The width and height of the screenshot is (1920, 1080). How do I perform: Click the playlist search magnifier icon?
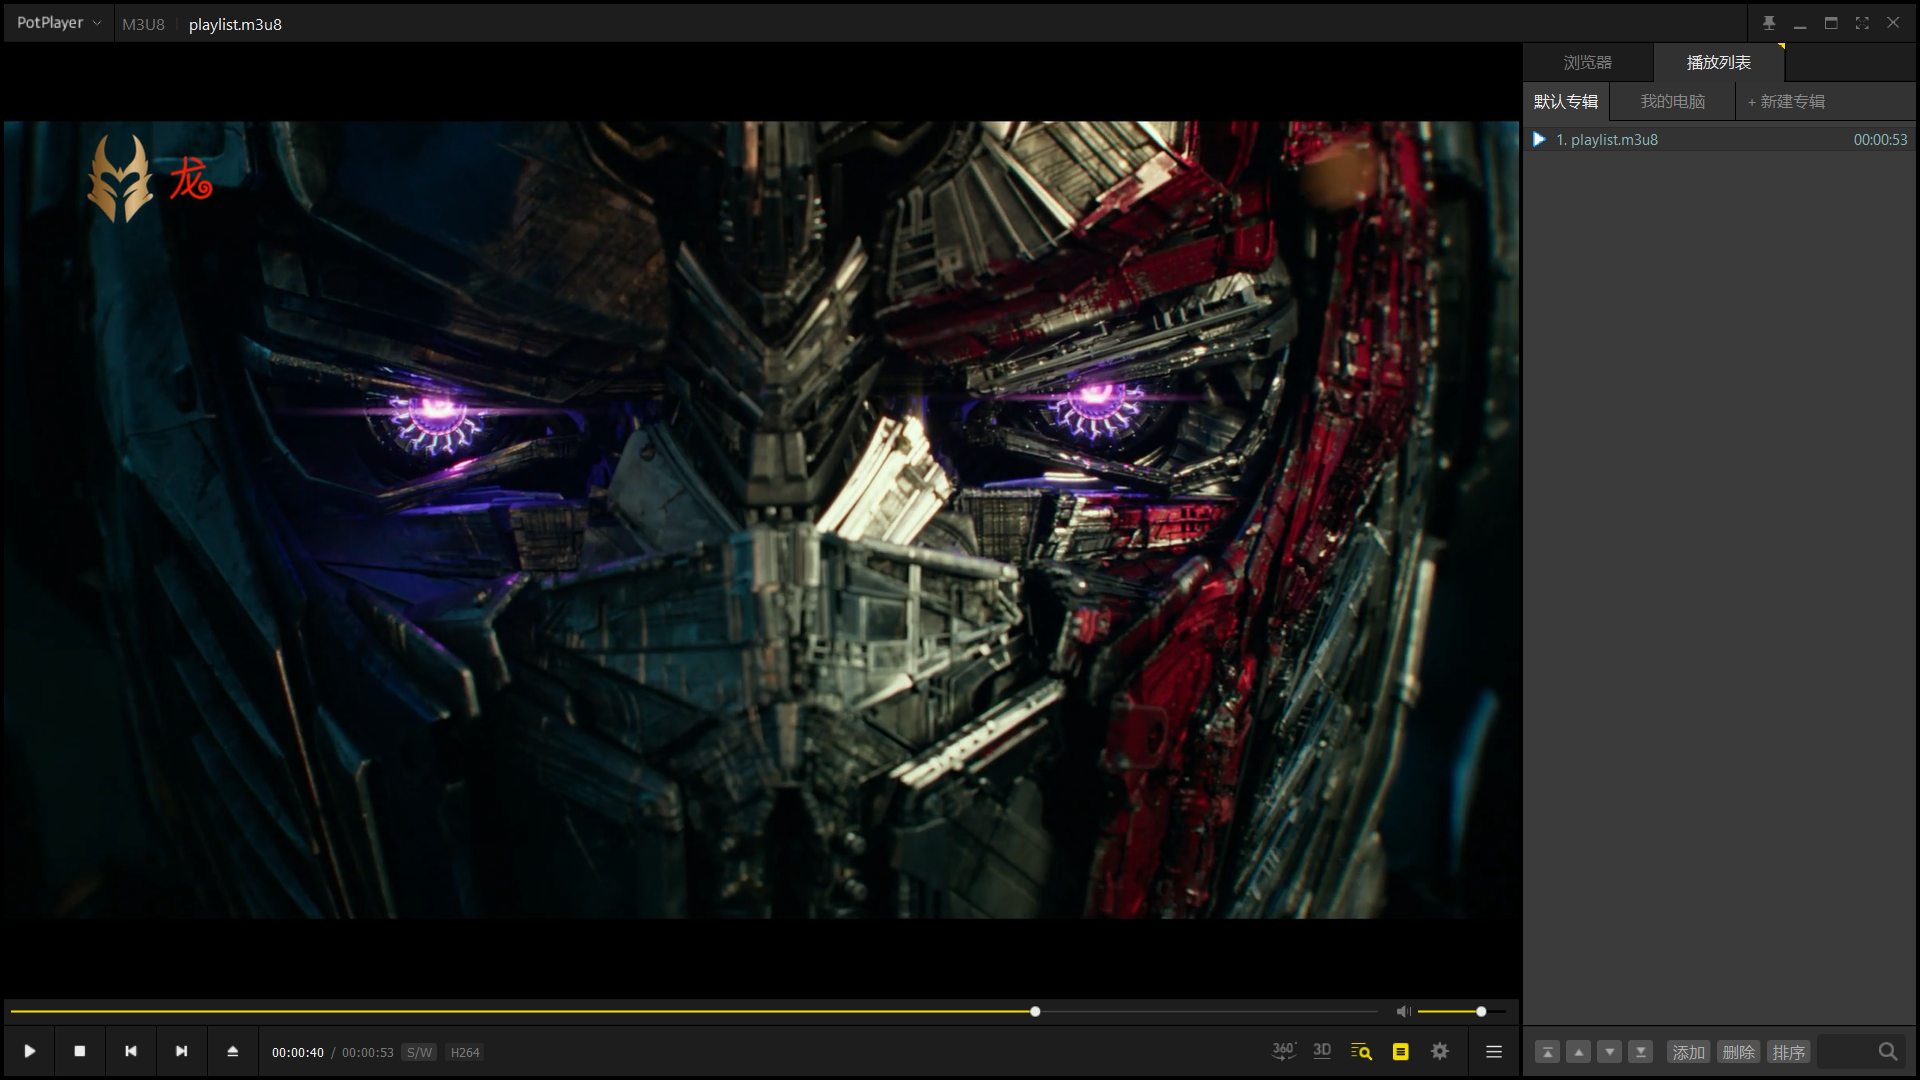(x=1888, y=1052)
